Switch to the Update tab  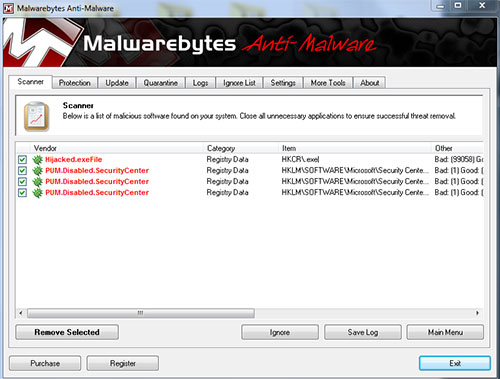(x=117, y=83)
